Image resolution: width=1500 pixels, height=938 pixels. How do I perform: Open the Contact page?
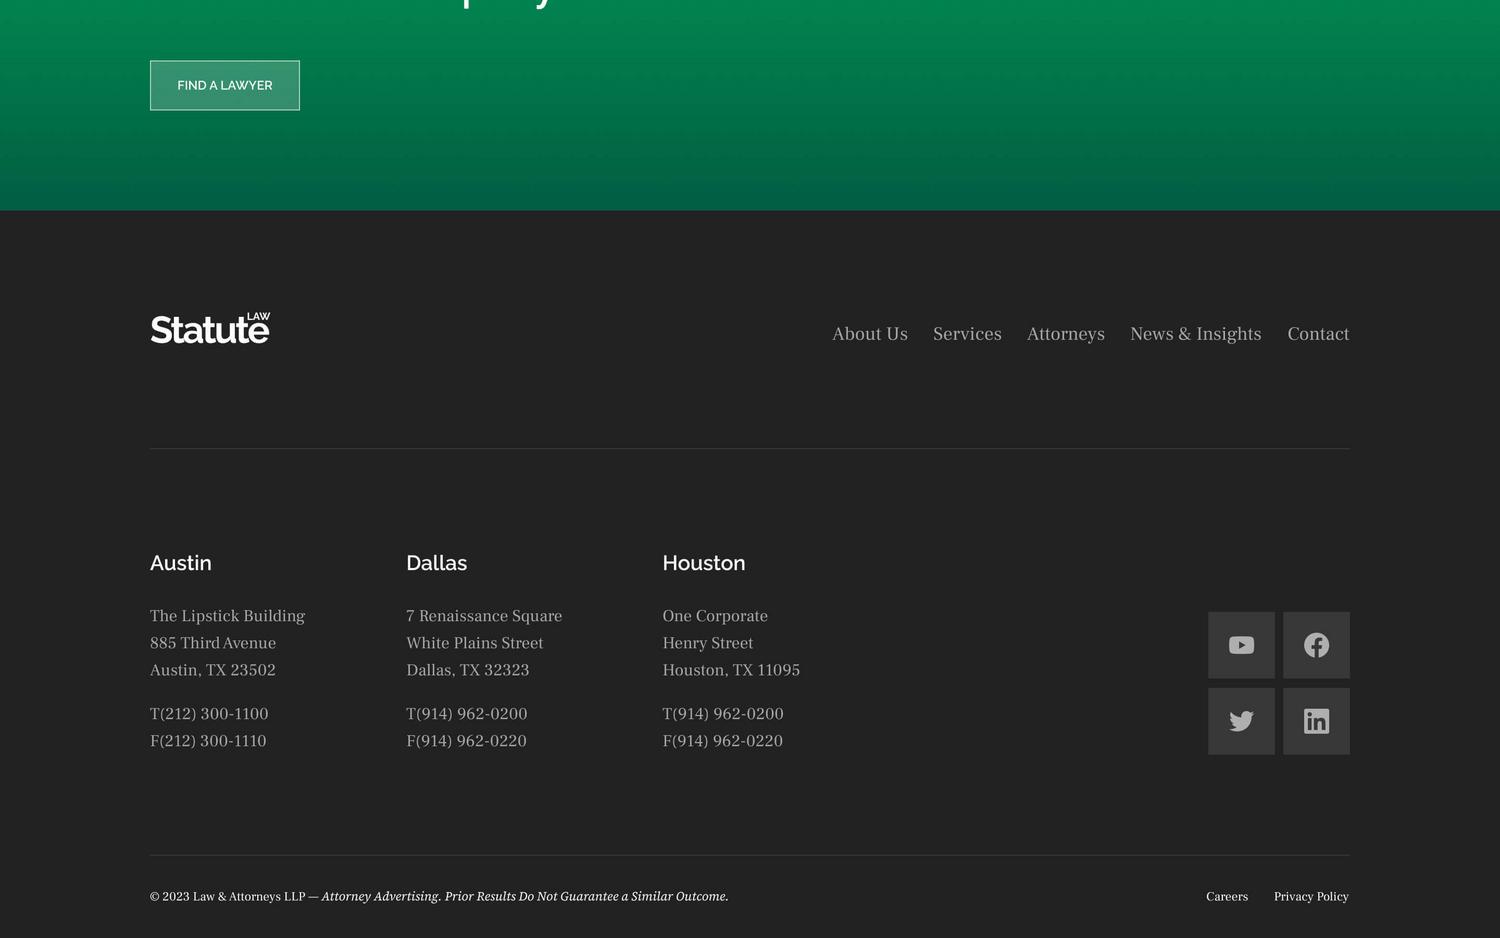pos(1318,334)
